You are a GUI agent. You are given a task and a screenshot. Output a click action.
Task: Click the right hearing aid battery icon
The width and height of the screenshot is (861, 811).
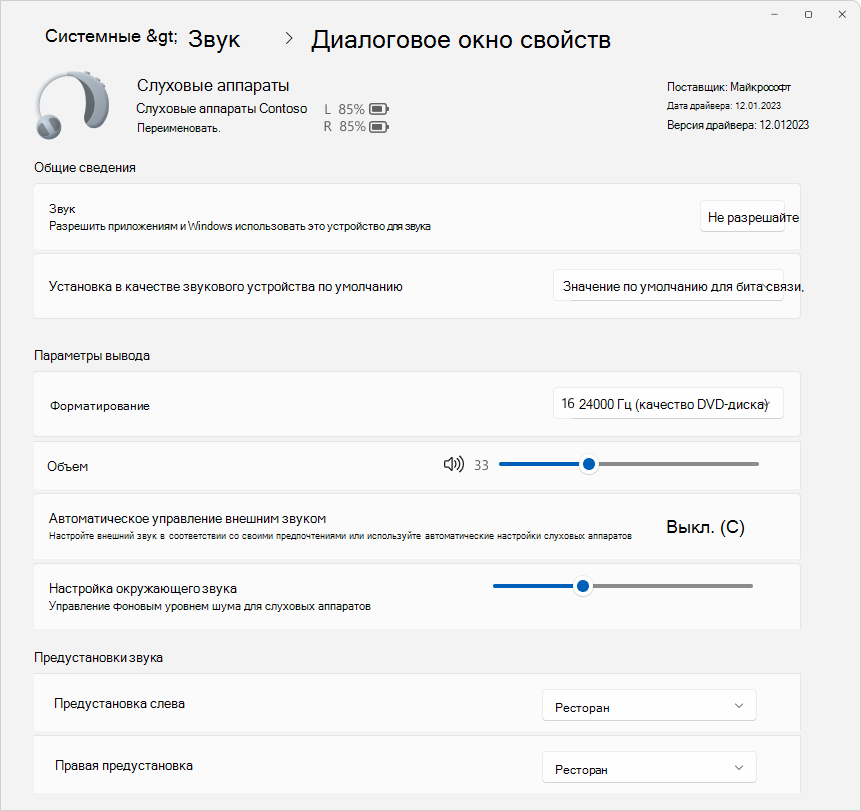tap(379, 127)
